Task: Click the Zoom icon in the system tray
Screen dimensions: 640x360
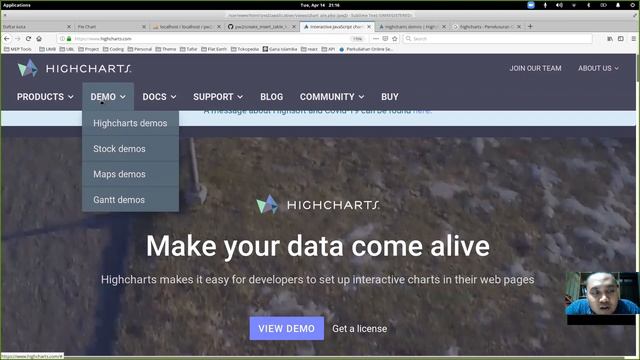Action: (x=531, y=5)
